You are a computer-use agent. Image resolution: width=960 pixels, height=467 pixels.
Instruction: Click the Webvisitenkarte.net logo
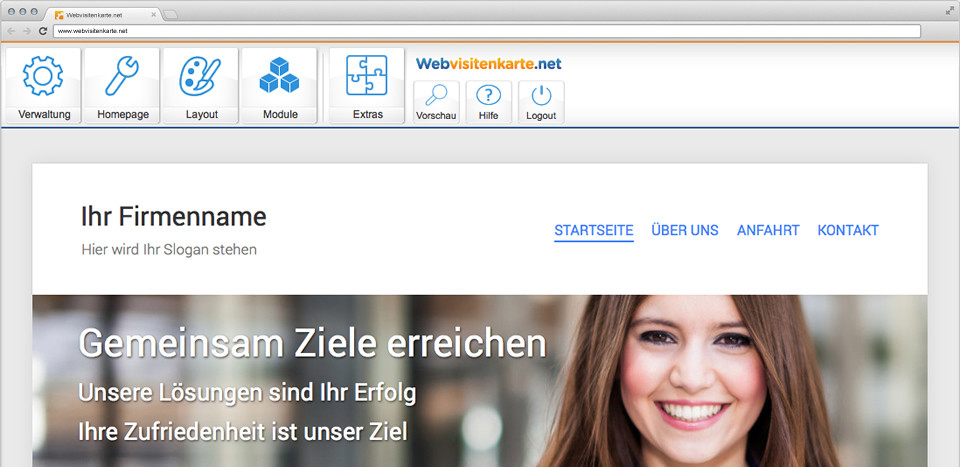tap(488, 64)
